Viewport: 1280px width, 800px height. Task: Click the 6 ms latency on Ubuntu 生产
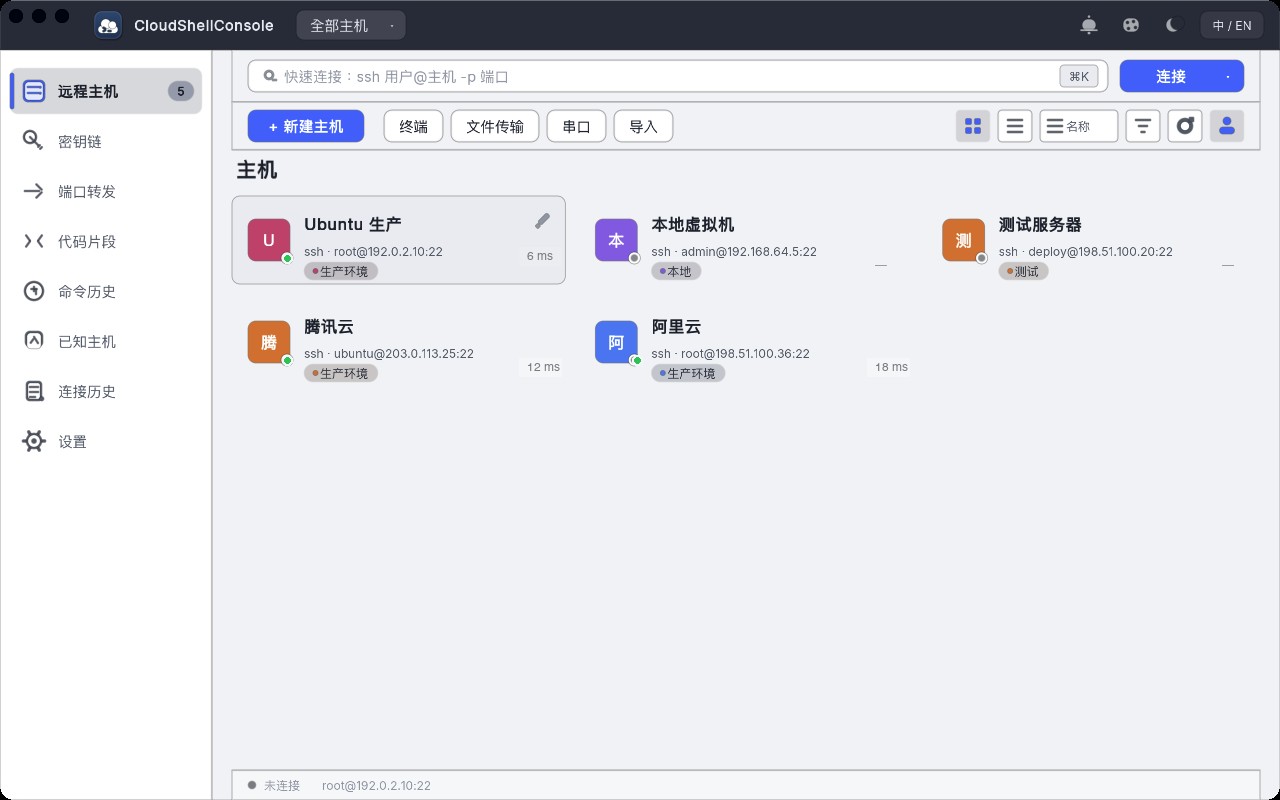540,256
